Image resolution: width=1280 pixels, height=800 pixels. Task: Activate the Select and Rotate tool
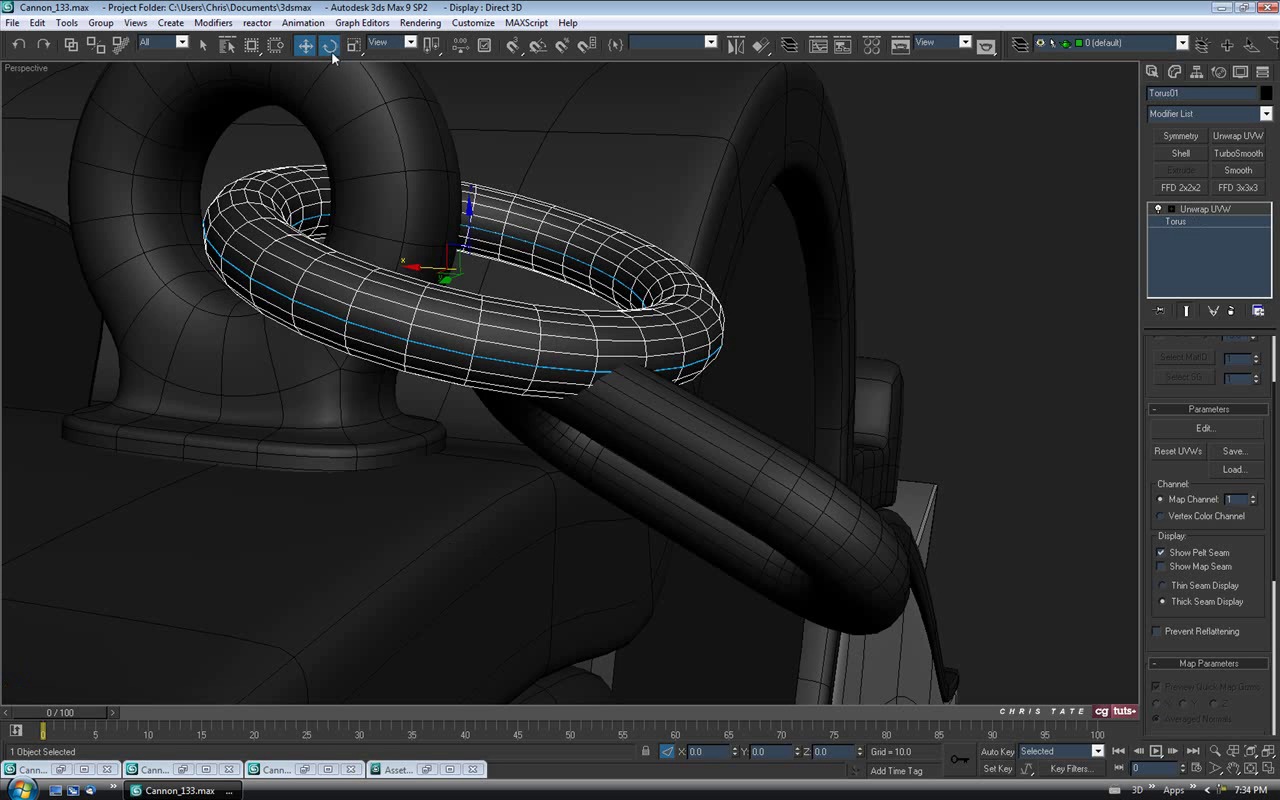(x=329, y=44)
